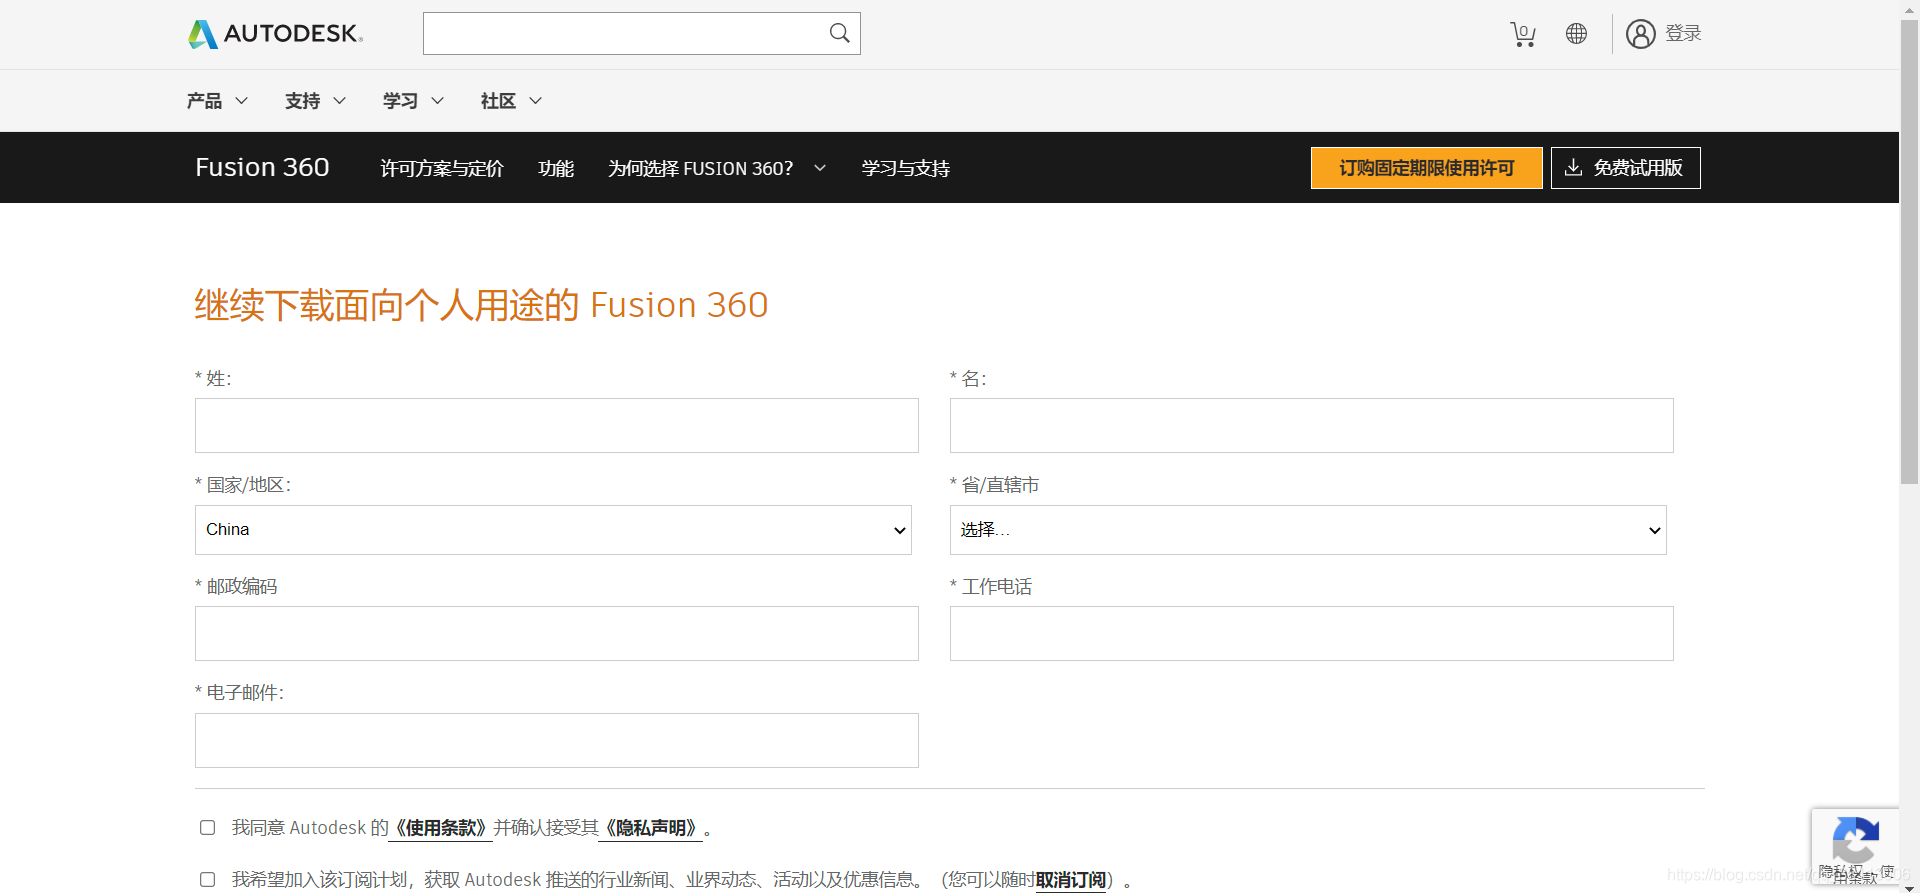Open the 《使用条款》 link
Image resolution: width=1920 pixels, height=893 pixels.
[x=441, y=828]
